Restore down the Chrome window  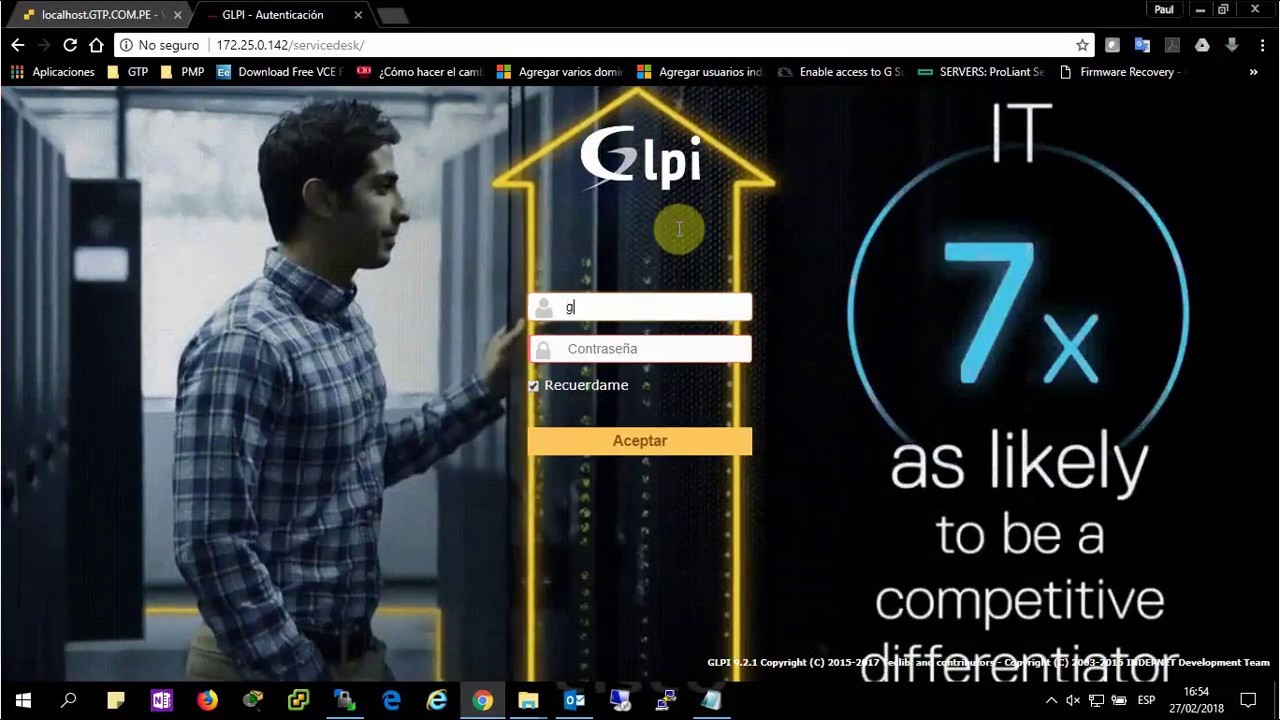[x=1223, y=9]
